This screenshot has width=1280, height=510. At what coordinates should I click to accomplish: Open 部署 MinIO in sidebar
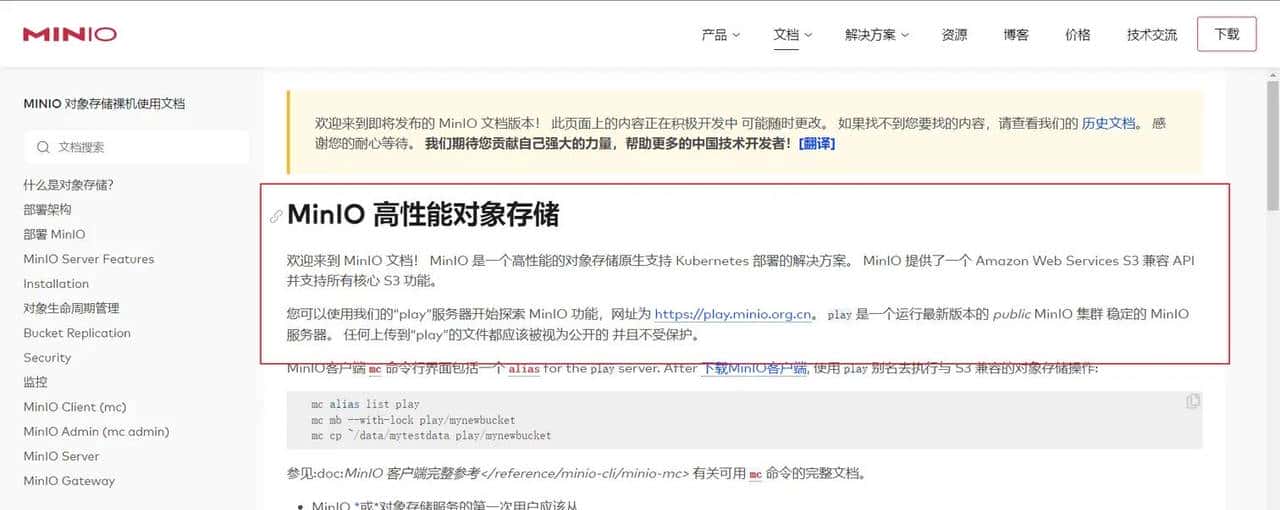coord(55,234)
